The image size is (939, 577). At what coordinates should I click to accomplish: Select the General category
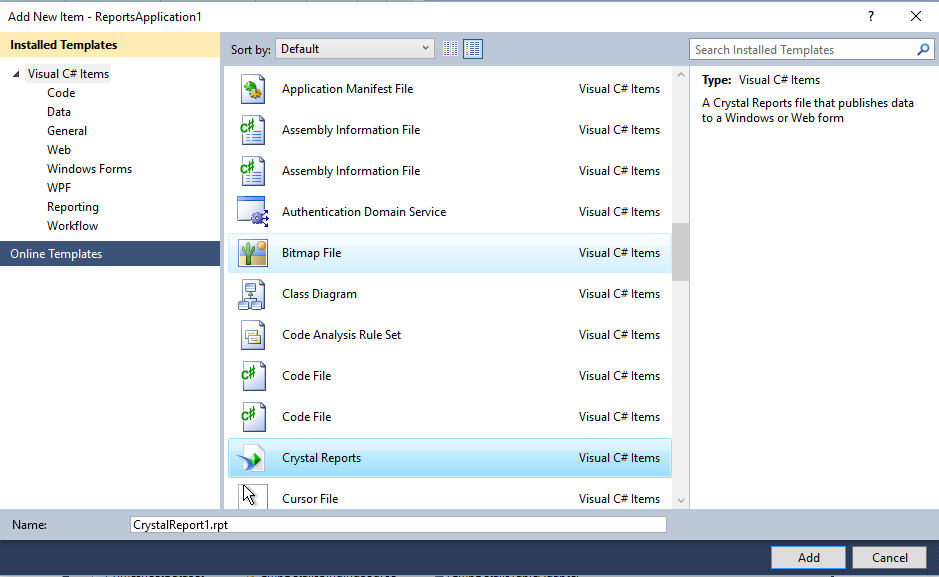click(67, 131)
